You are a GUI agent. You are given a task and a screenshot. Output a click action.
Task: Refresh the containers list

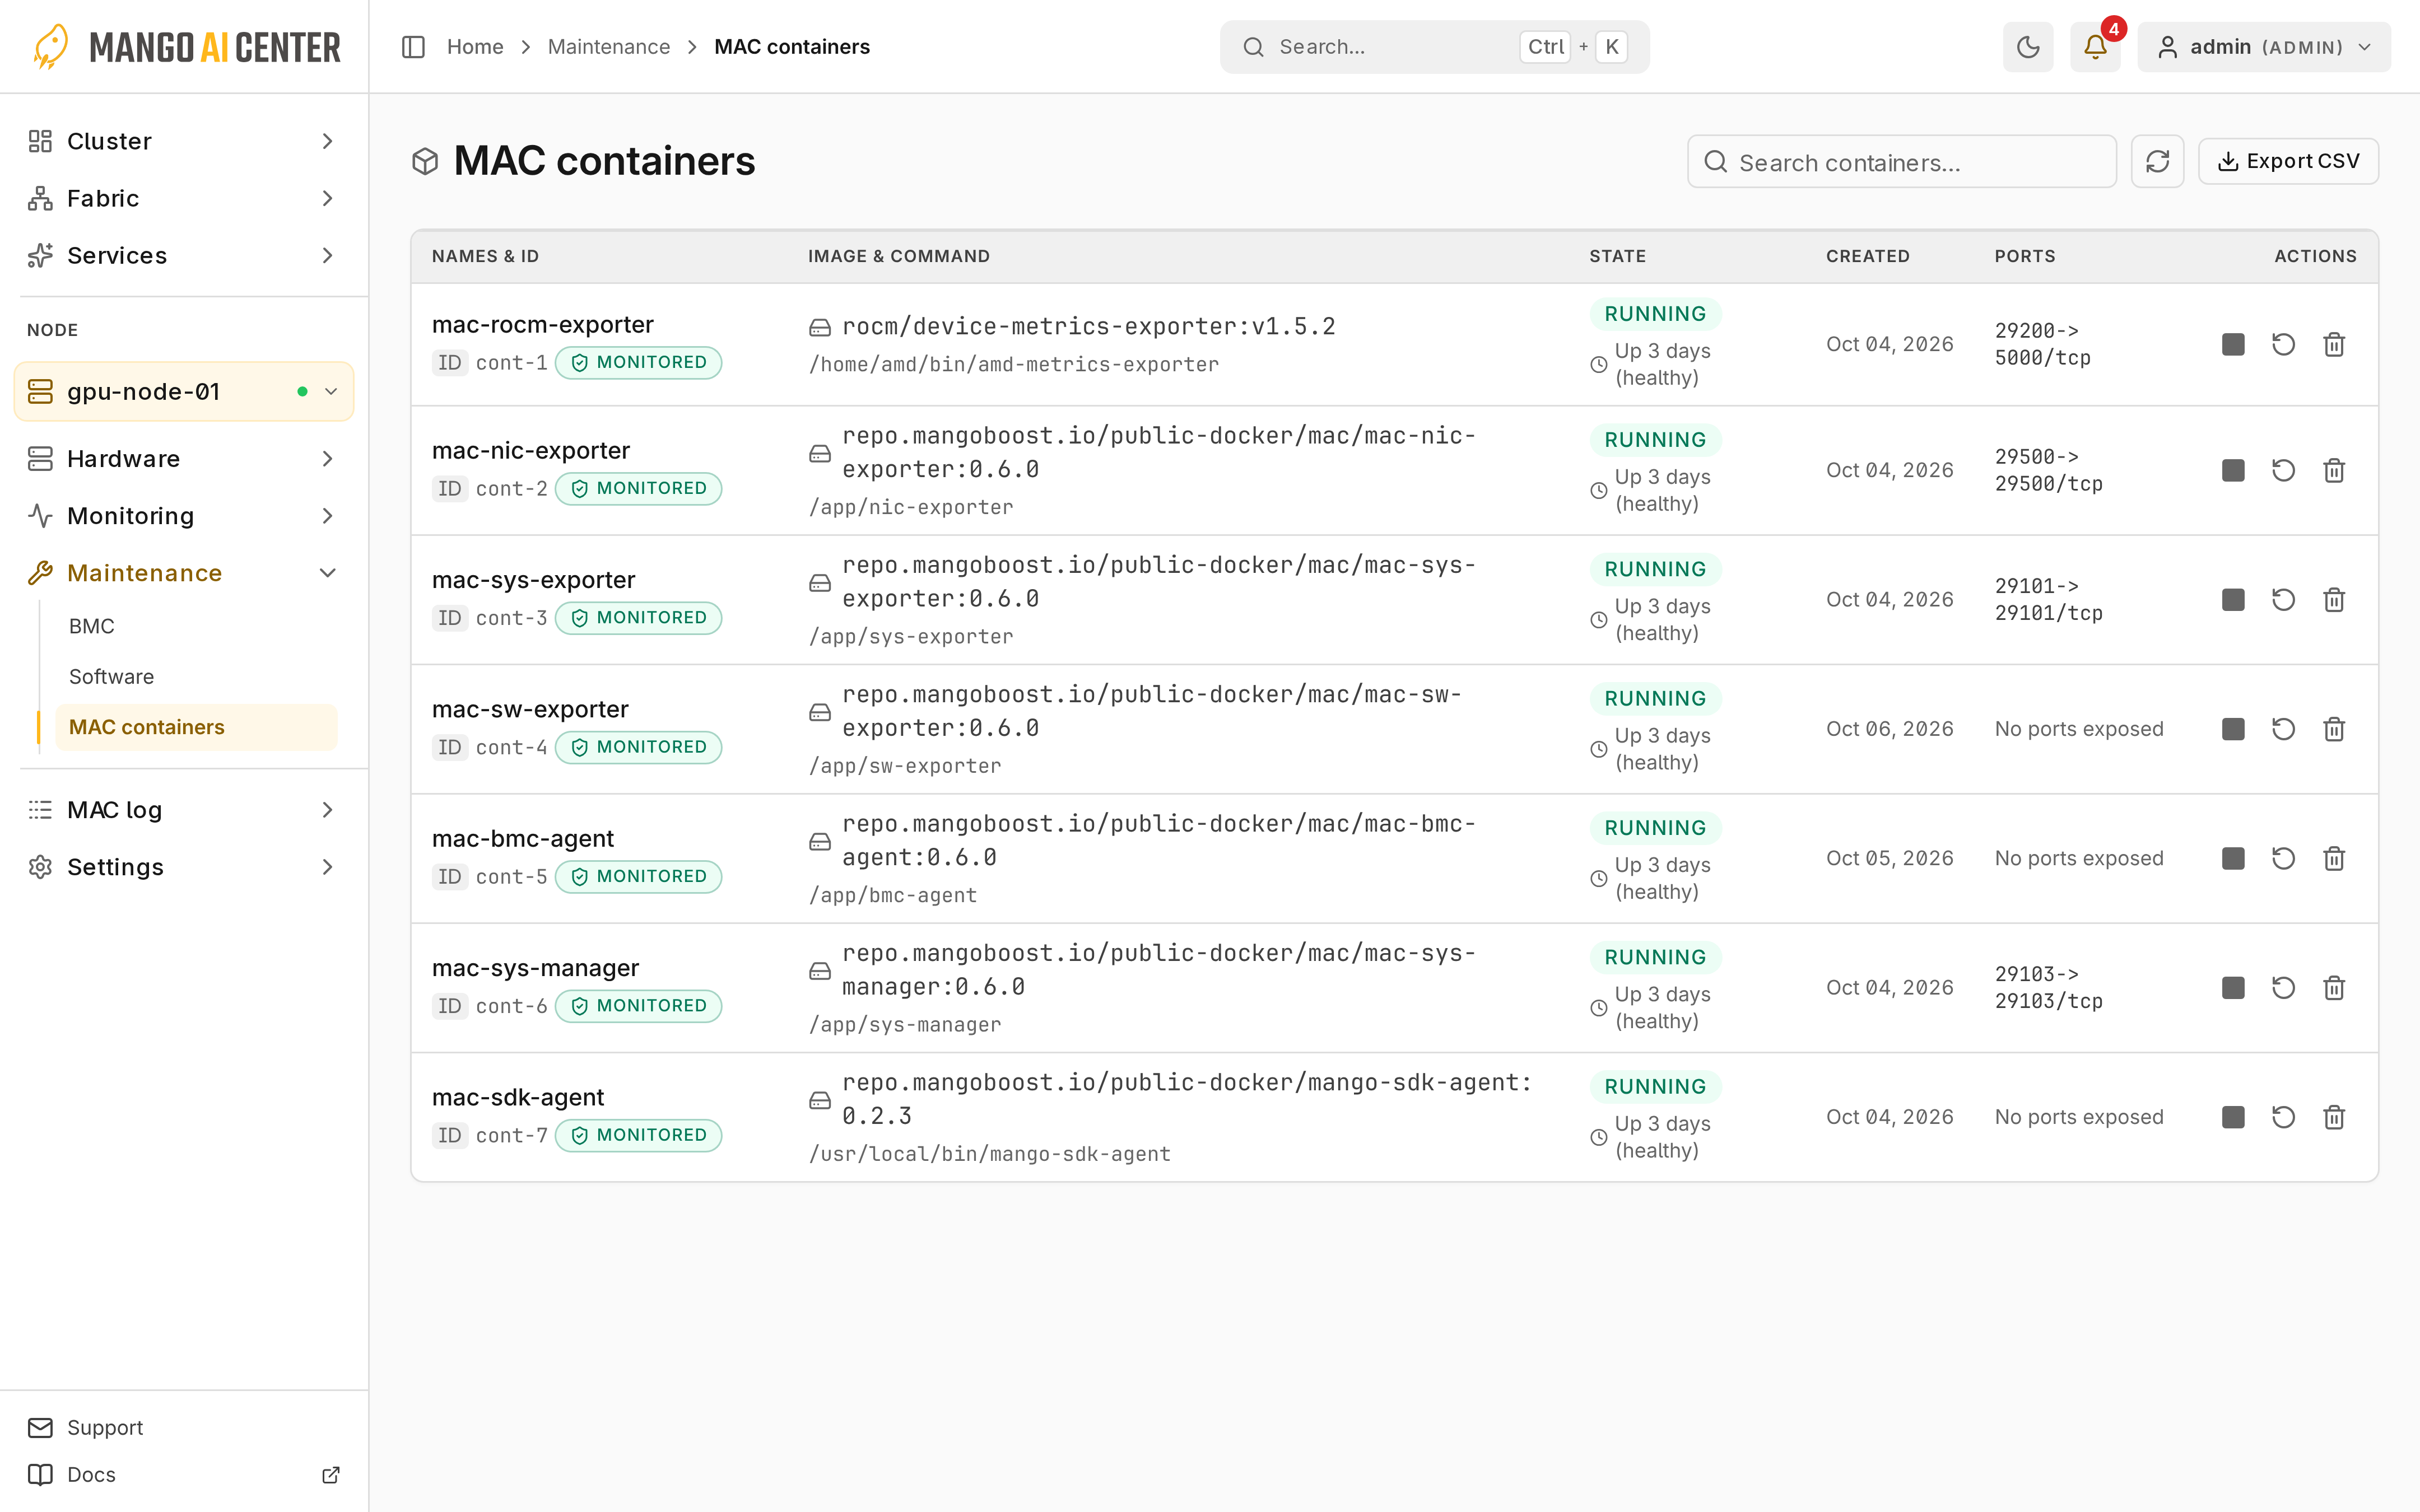[2157, 161]
